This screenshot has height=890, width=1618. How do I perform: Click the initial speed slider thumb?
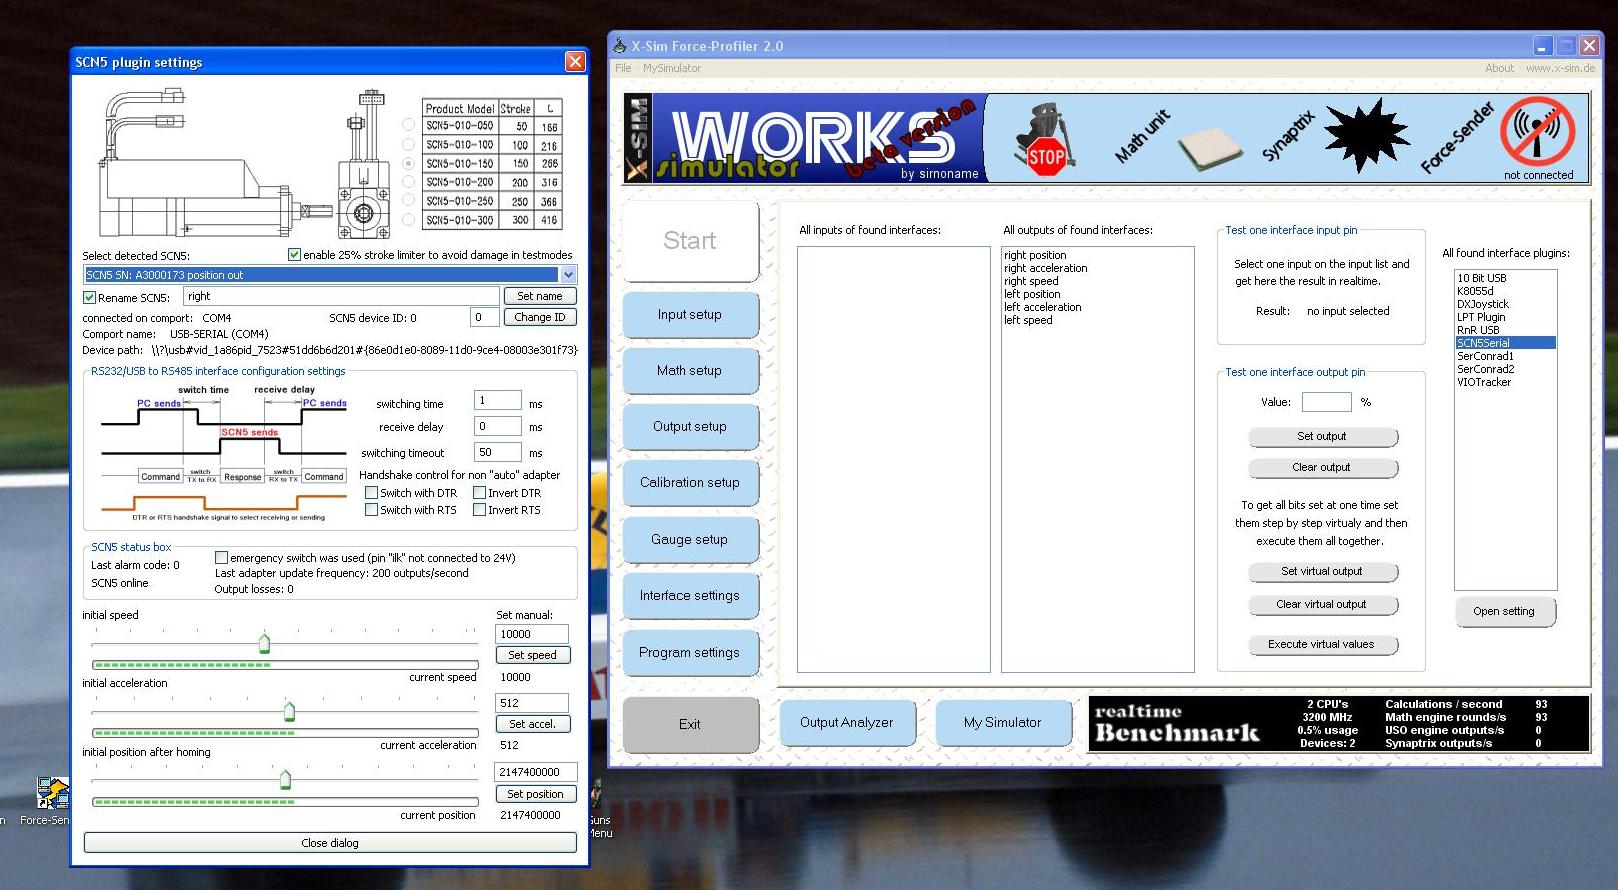click(264, 642)
